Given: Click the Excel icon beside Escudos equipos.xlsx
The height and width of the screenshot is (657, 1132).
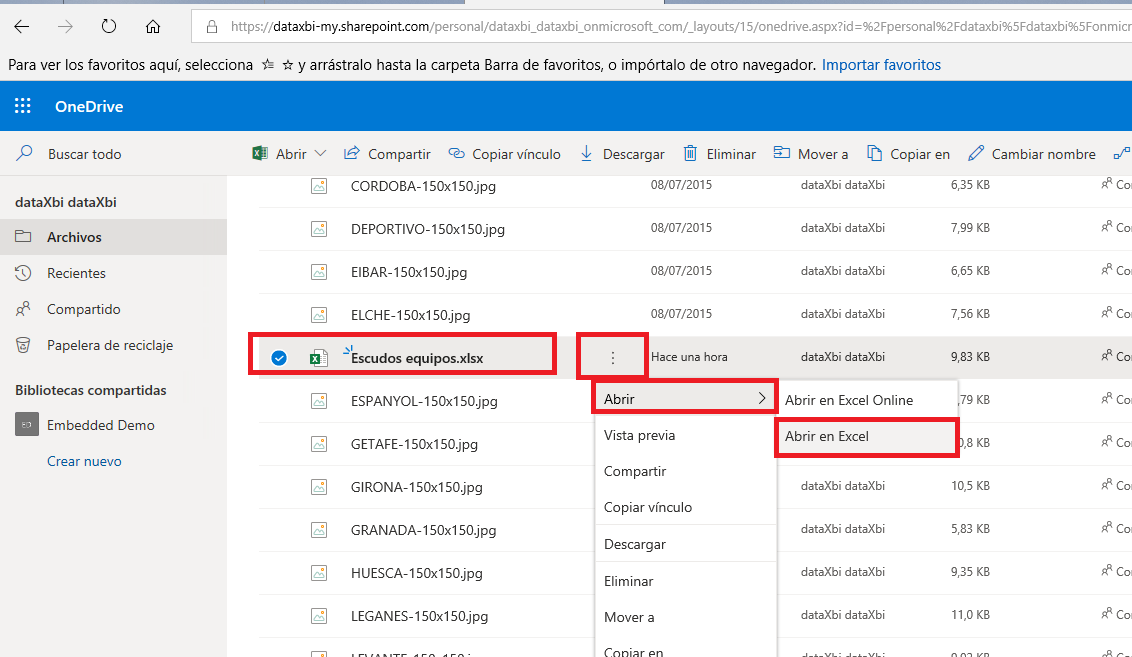Looking at the screenshot, I should [x=320, y=356].
